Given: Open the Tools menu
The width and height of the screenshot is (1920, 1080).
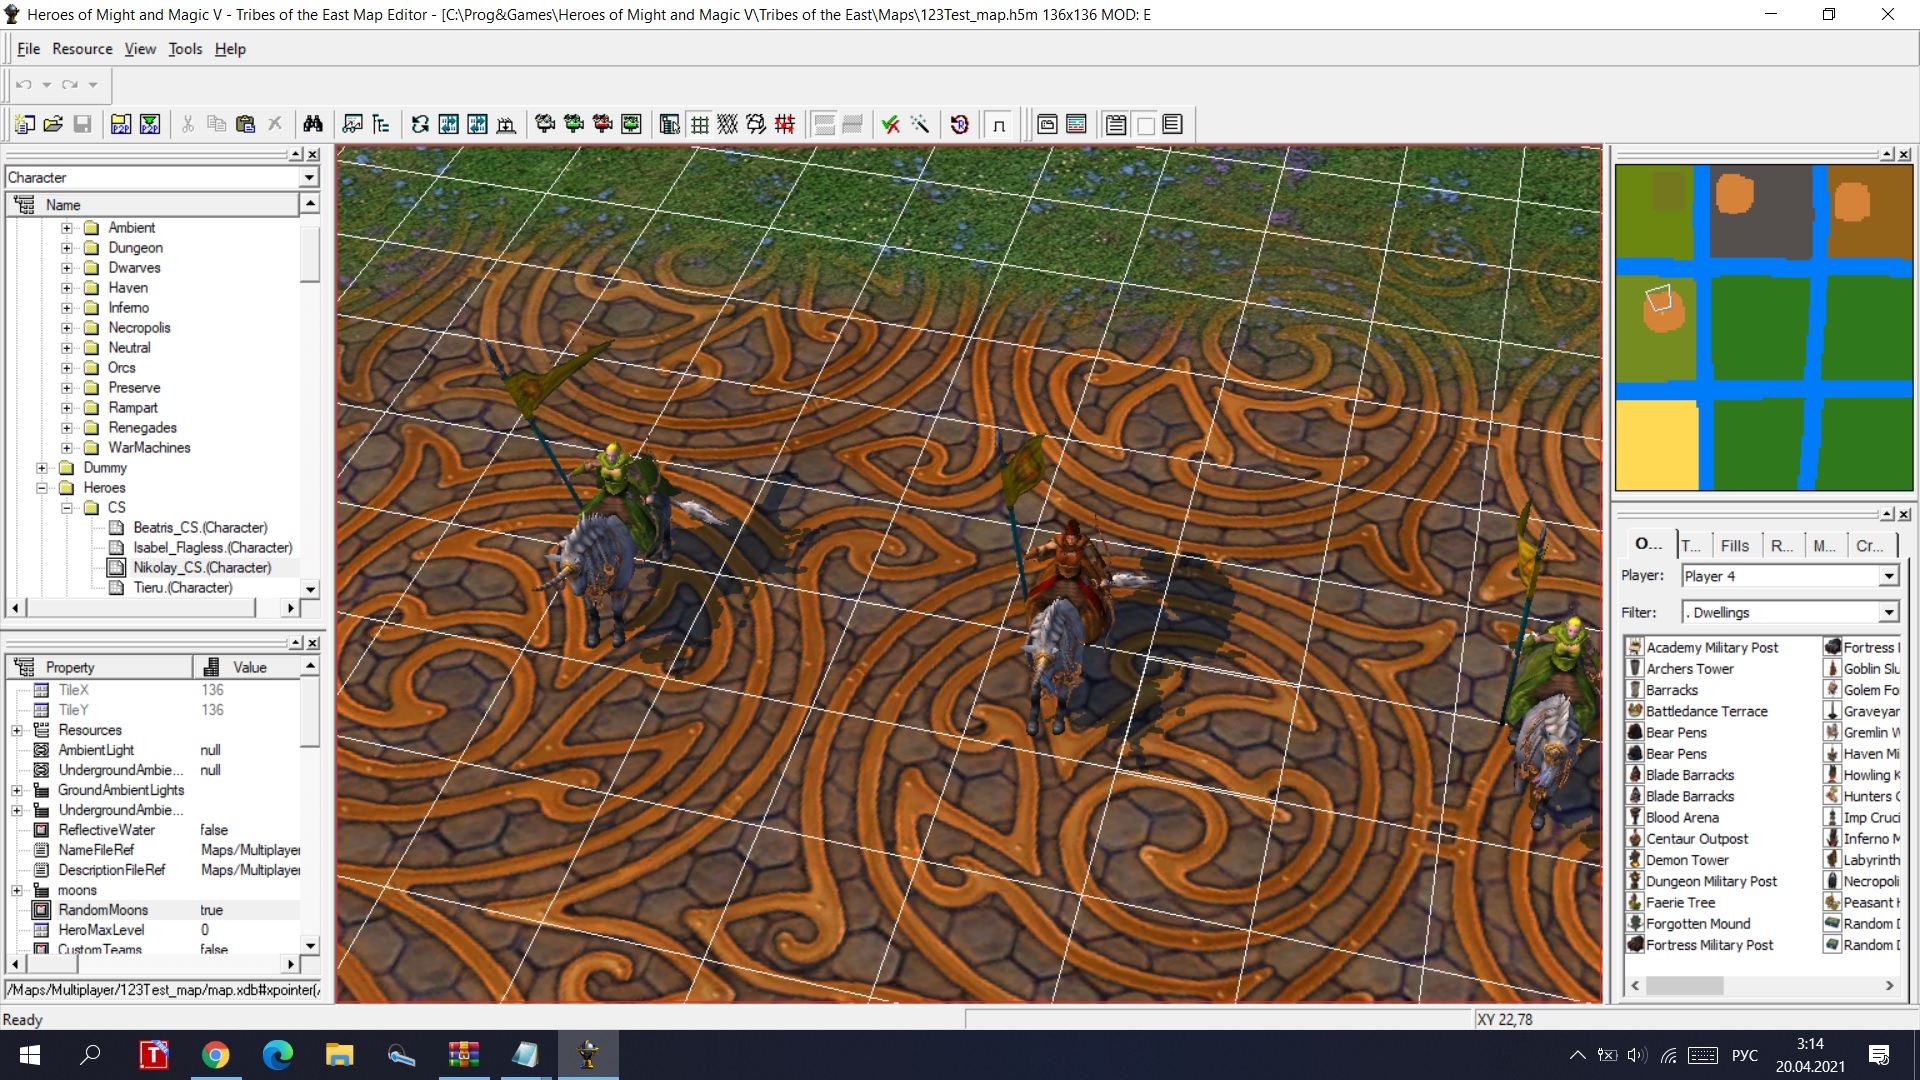Looking at the screenshot, I should coord(185,49).
